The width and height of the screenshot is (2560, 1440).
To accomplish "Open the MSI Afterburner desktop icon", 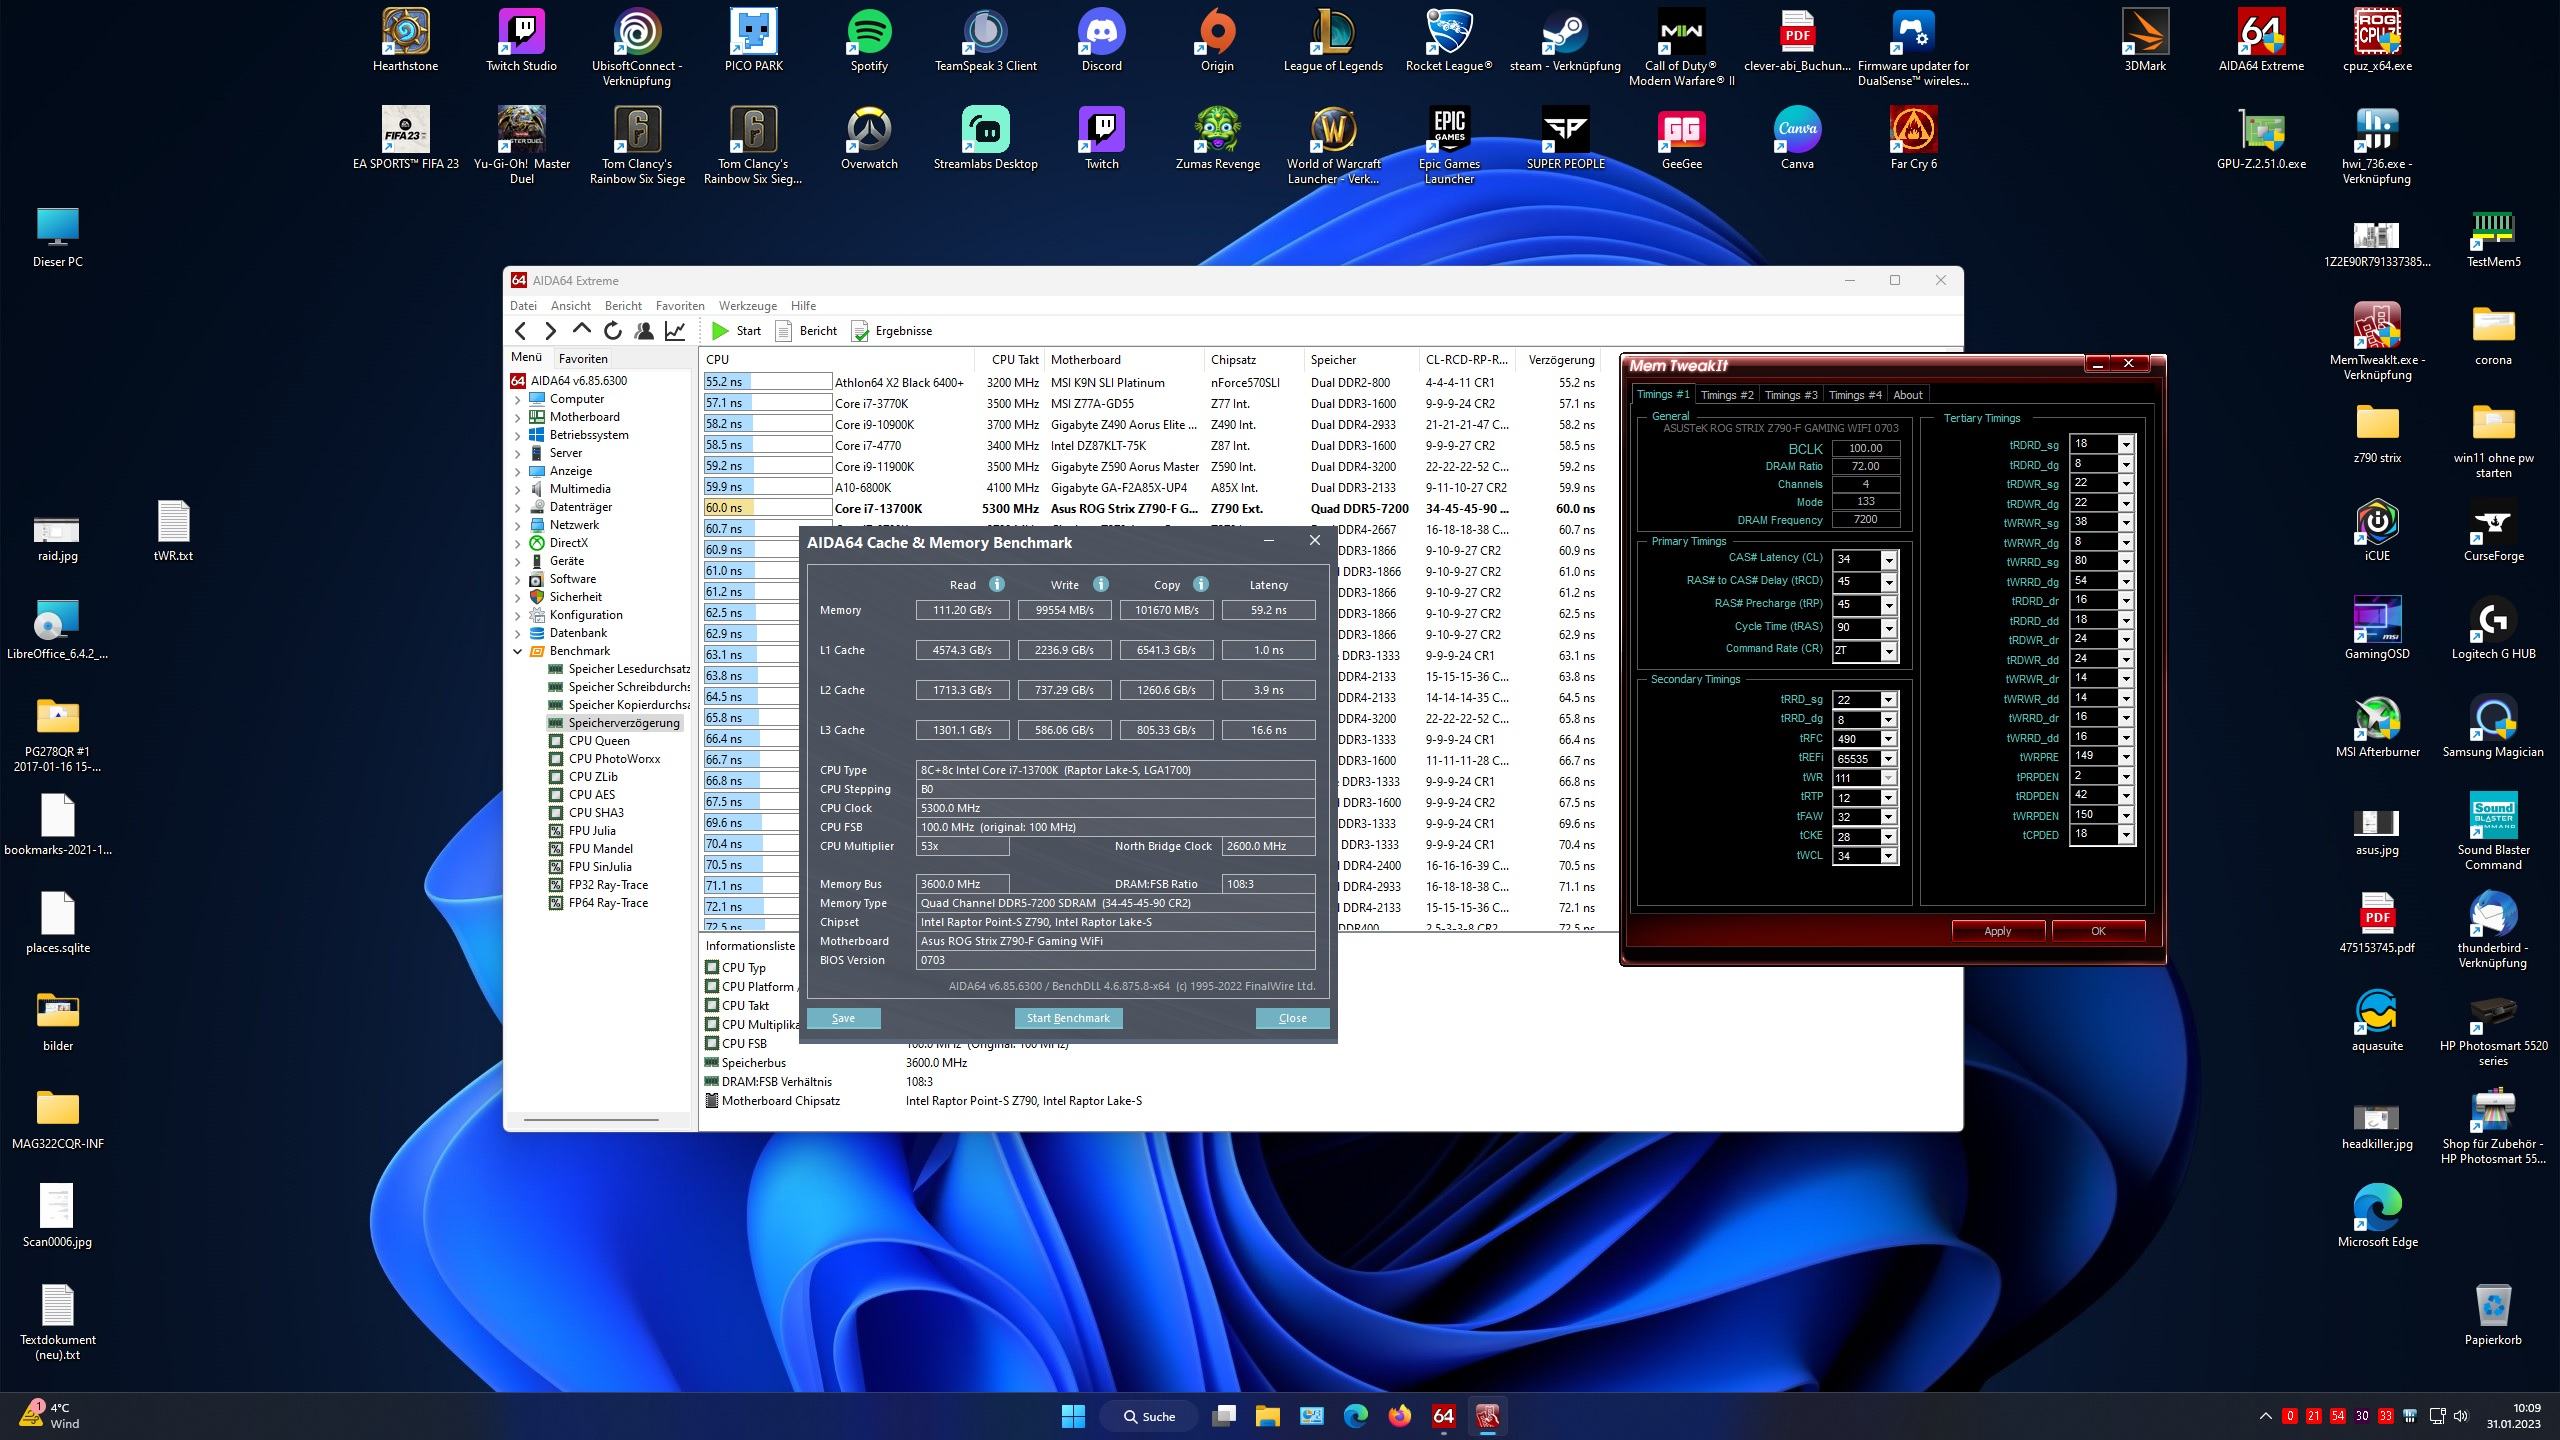I will (2377, 727).
